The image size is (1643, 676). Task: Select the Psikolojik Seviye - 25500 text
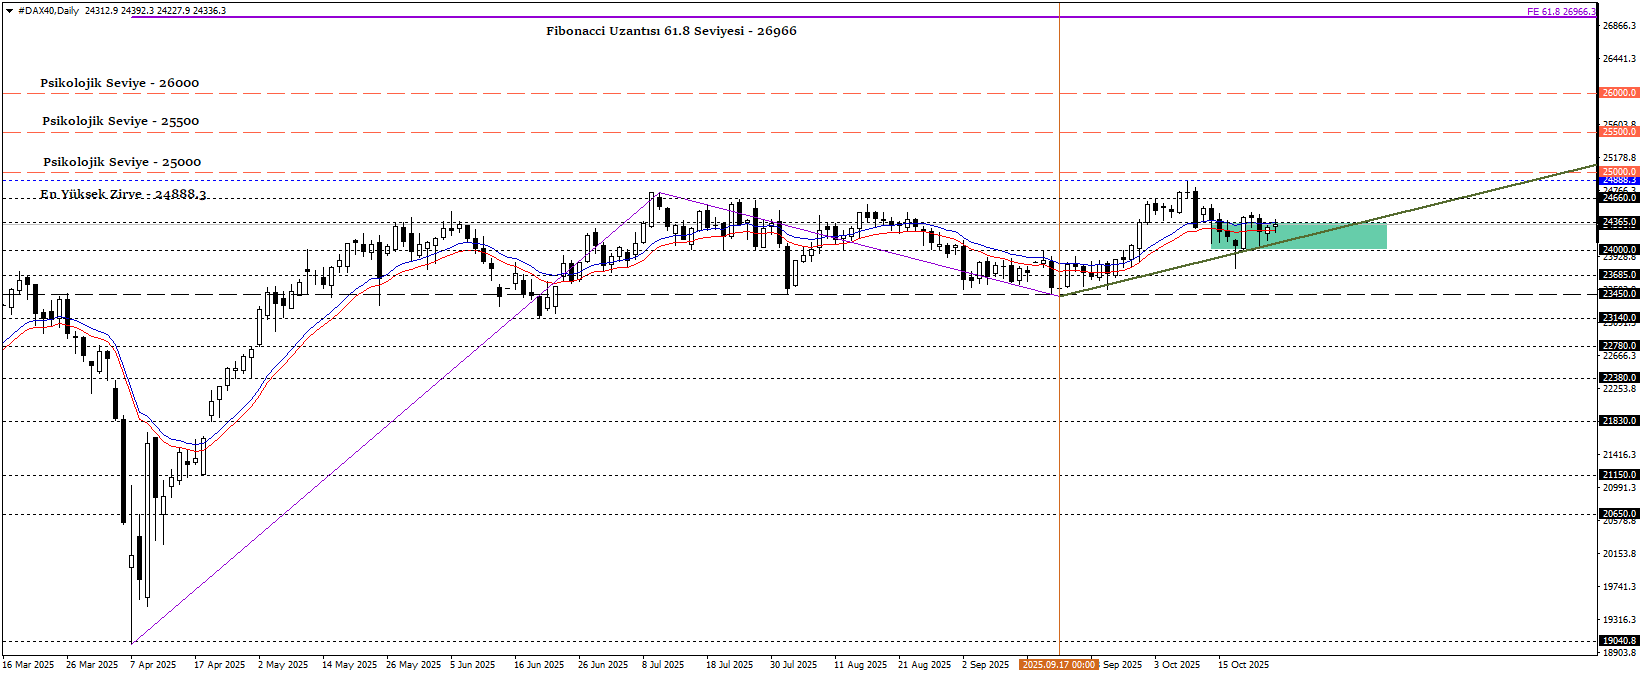(x=120, y=121)
